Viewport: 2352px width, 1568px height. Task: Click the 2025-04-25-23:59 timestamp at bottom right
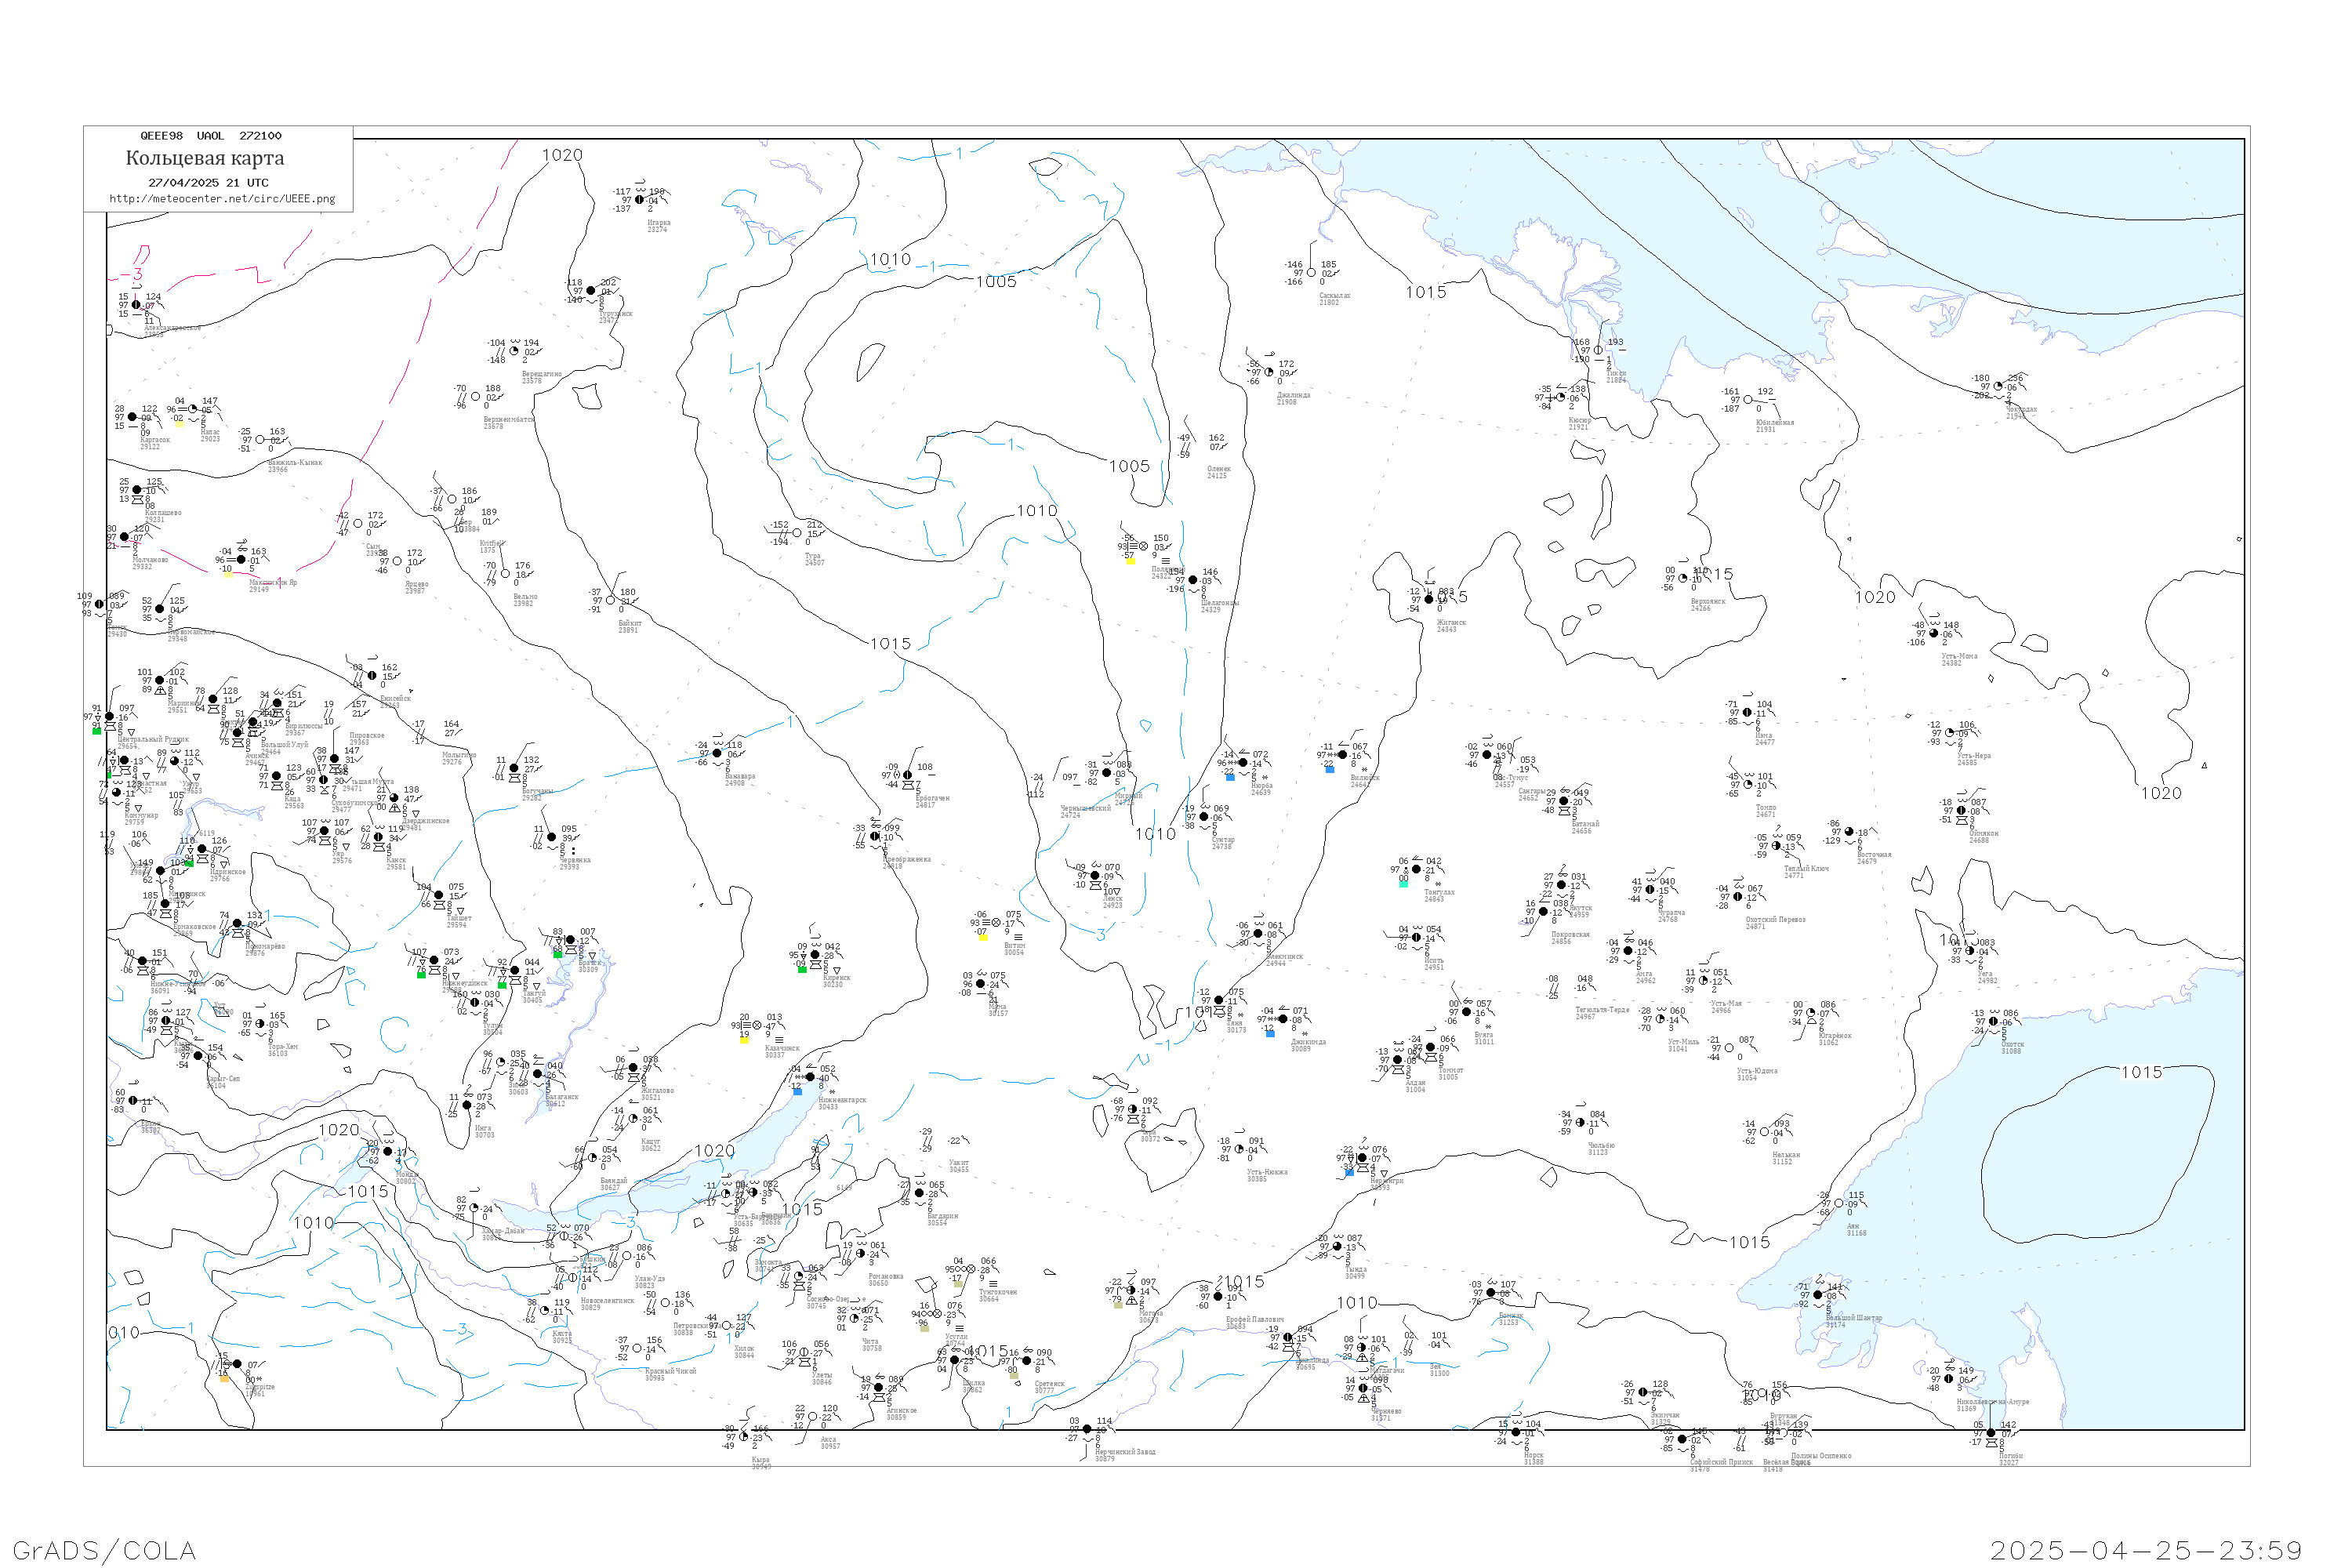tap(2147, 1550)
